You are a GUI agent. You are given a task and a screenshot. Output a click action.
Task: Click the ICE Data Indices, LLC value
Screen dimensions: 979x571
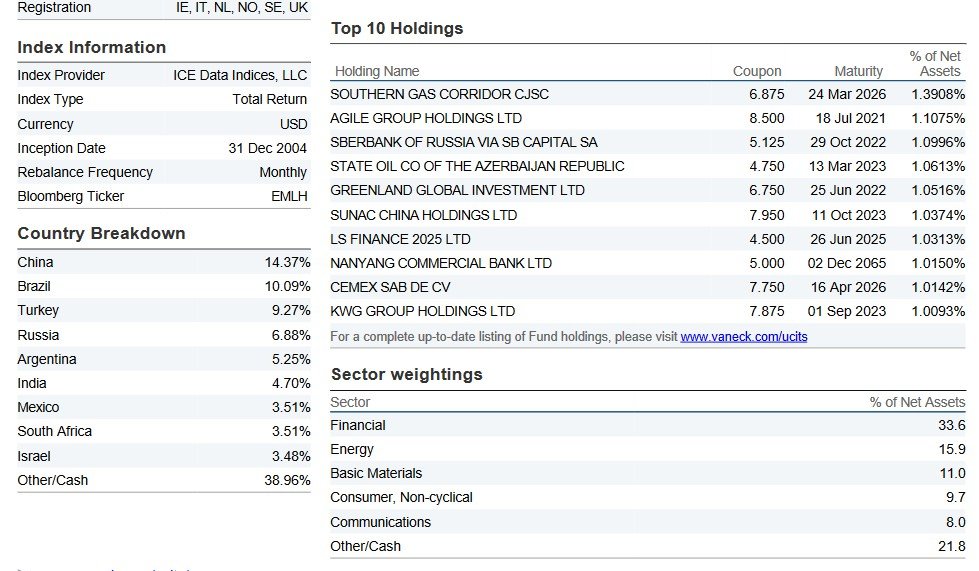click(240, 75)
